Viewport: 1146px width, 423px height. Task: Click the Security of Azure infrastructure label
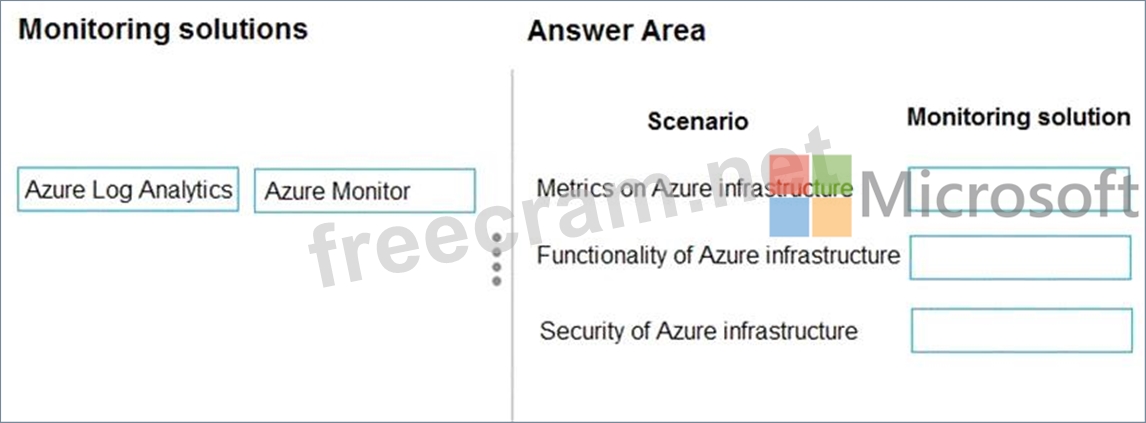pyautogui.click(x=699, y=331)
